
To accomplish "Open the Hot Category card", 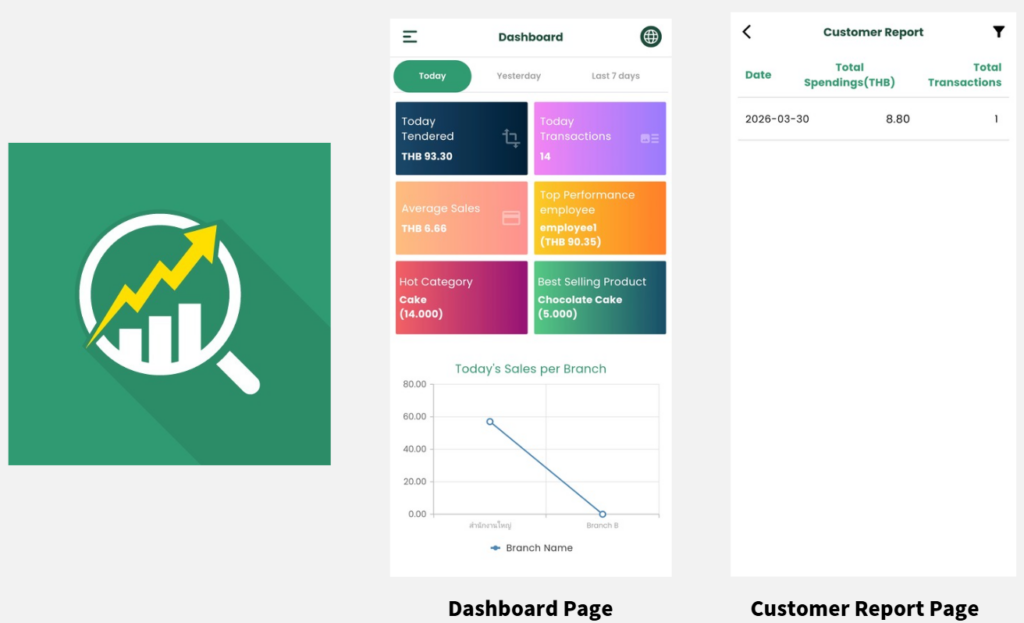I will click(461, 297).
